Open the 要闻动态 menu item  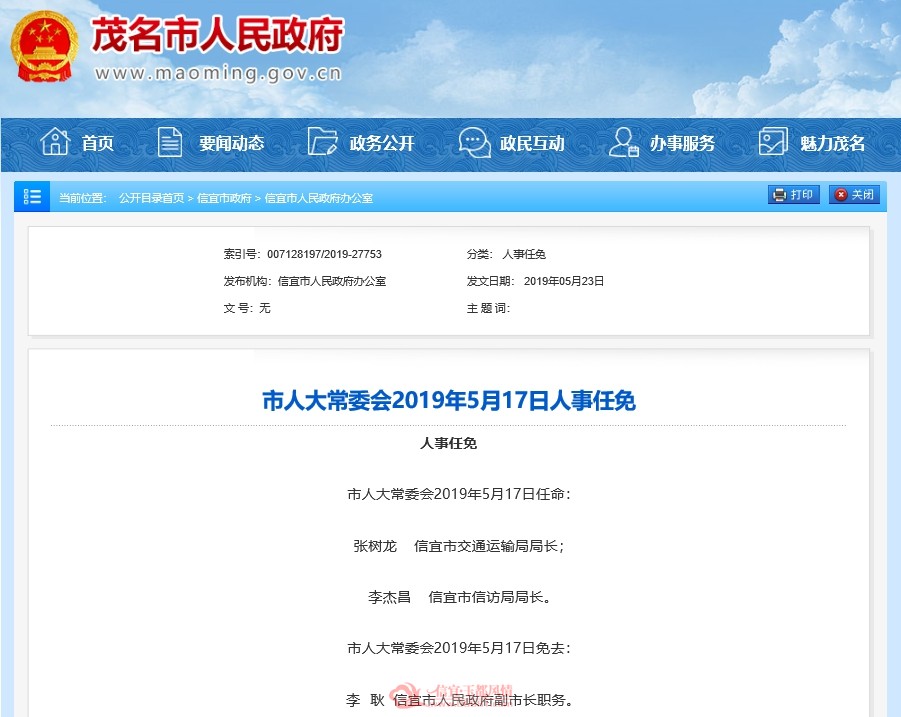[232, 143]
